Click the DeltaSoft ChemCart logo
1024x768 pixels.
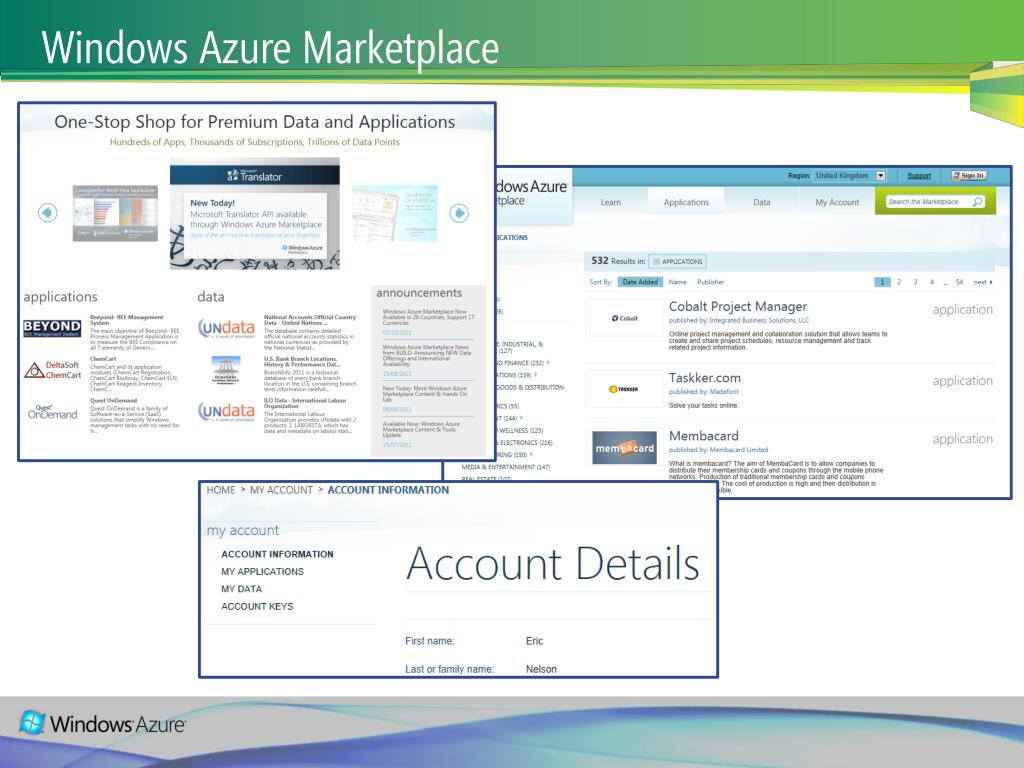(52, 370)
